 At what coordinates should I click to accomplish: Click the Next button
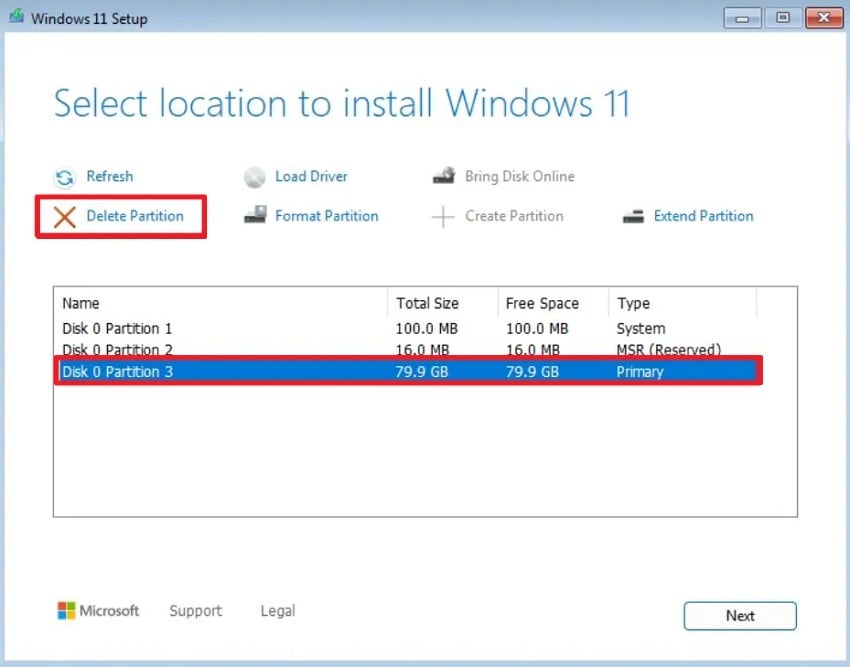[740, 616]
